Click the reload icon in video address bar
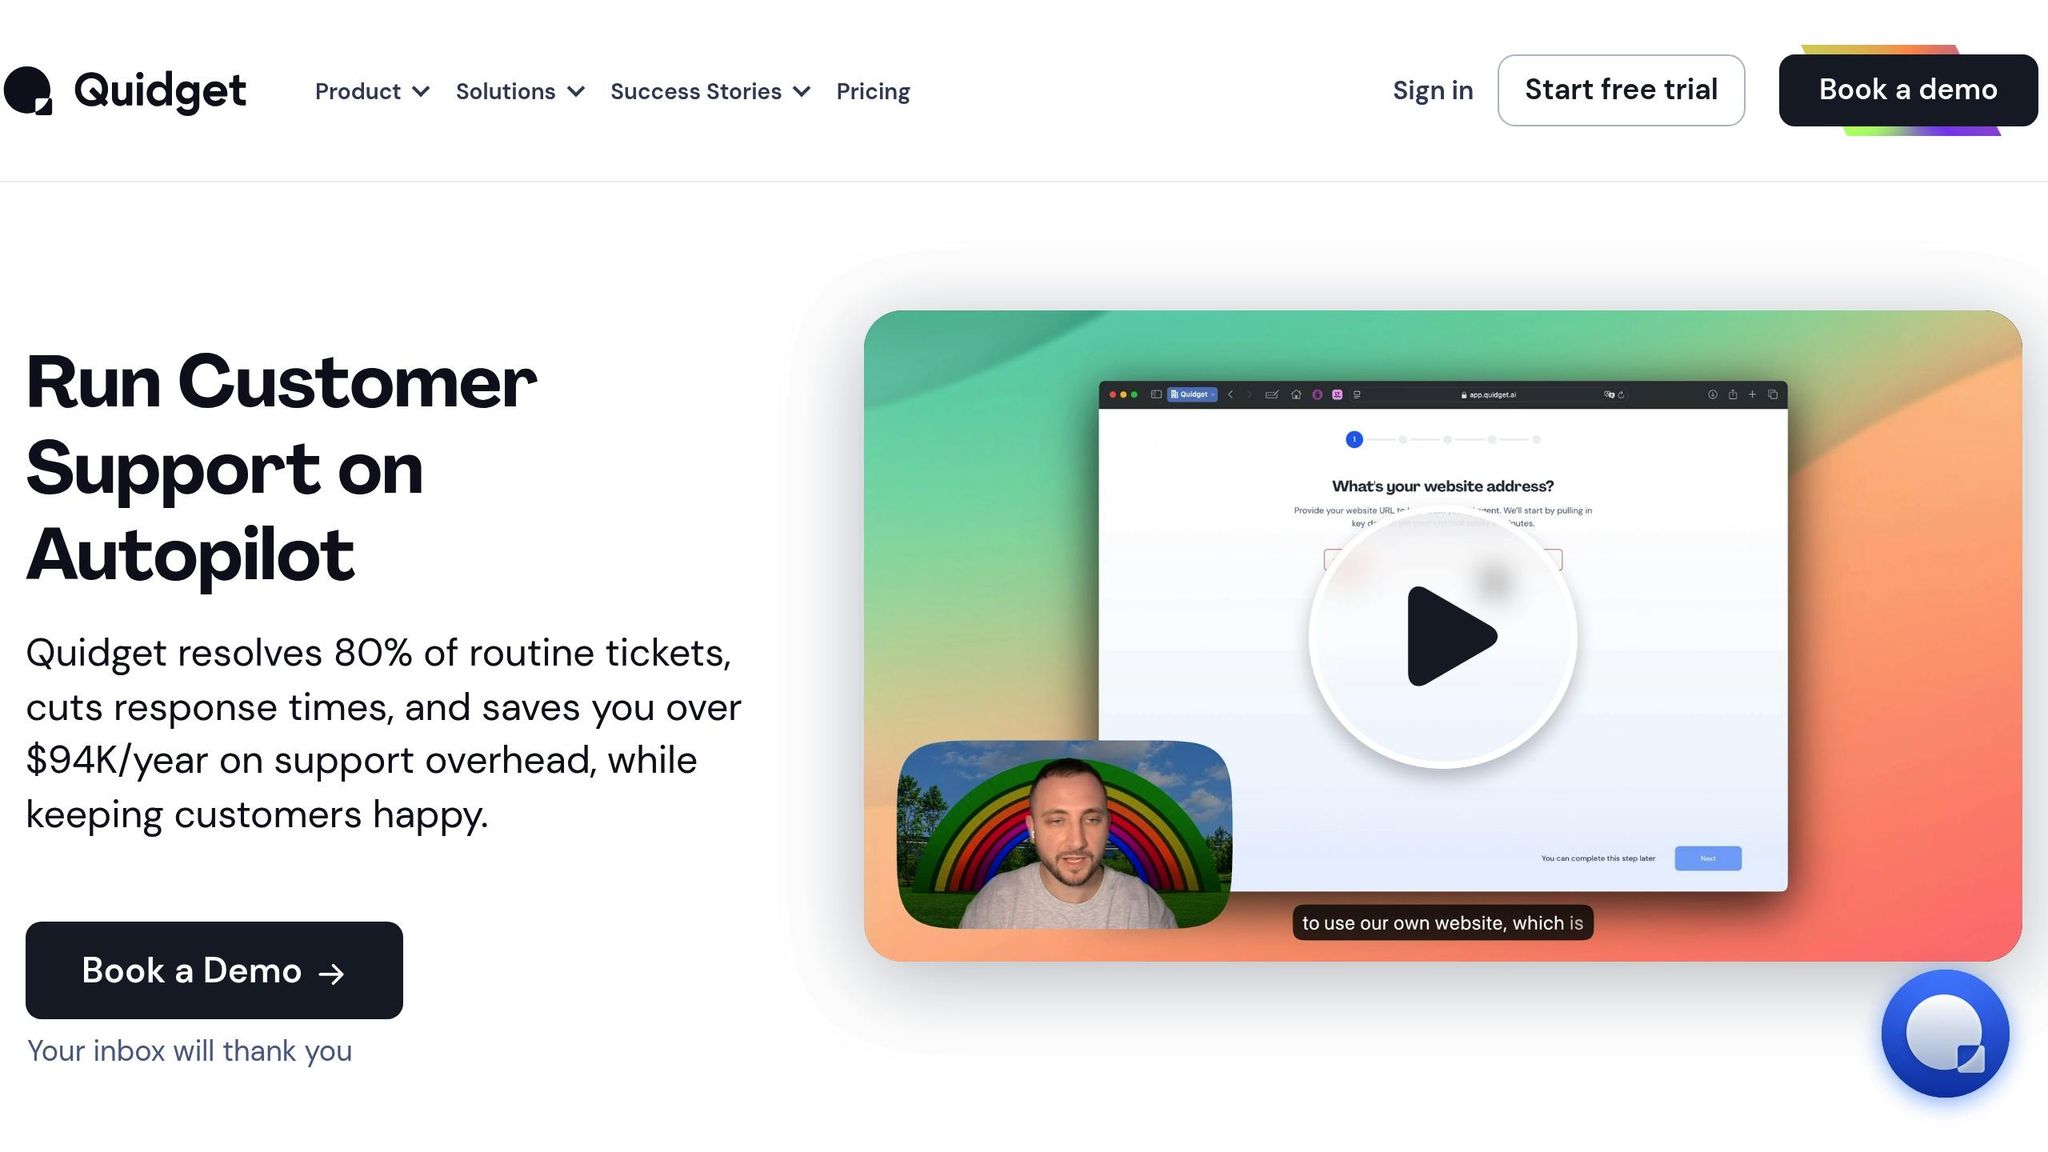The height and width of the screenshot is (1152, 2048). [1621, 395]
